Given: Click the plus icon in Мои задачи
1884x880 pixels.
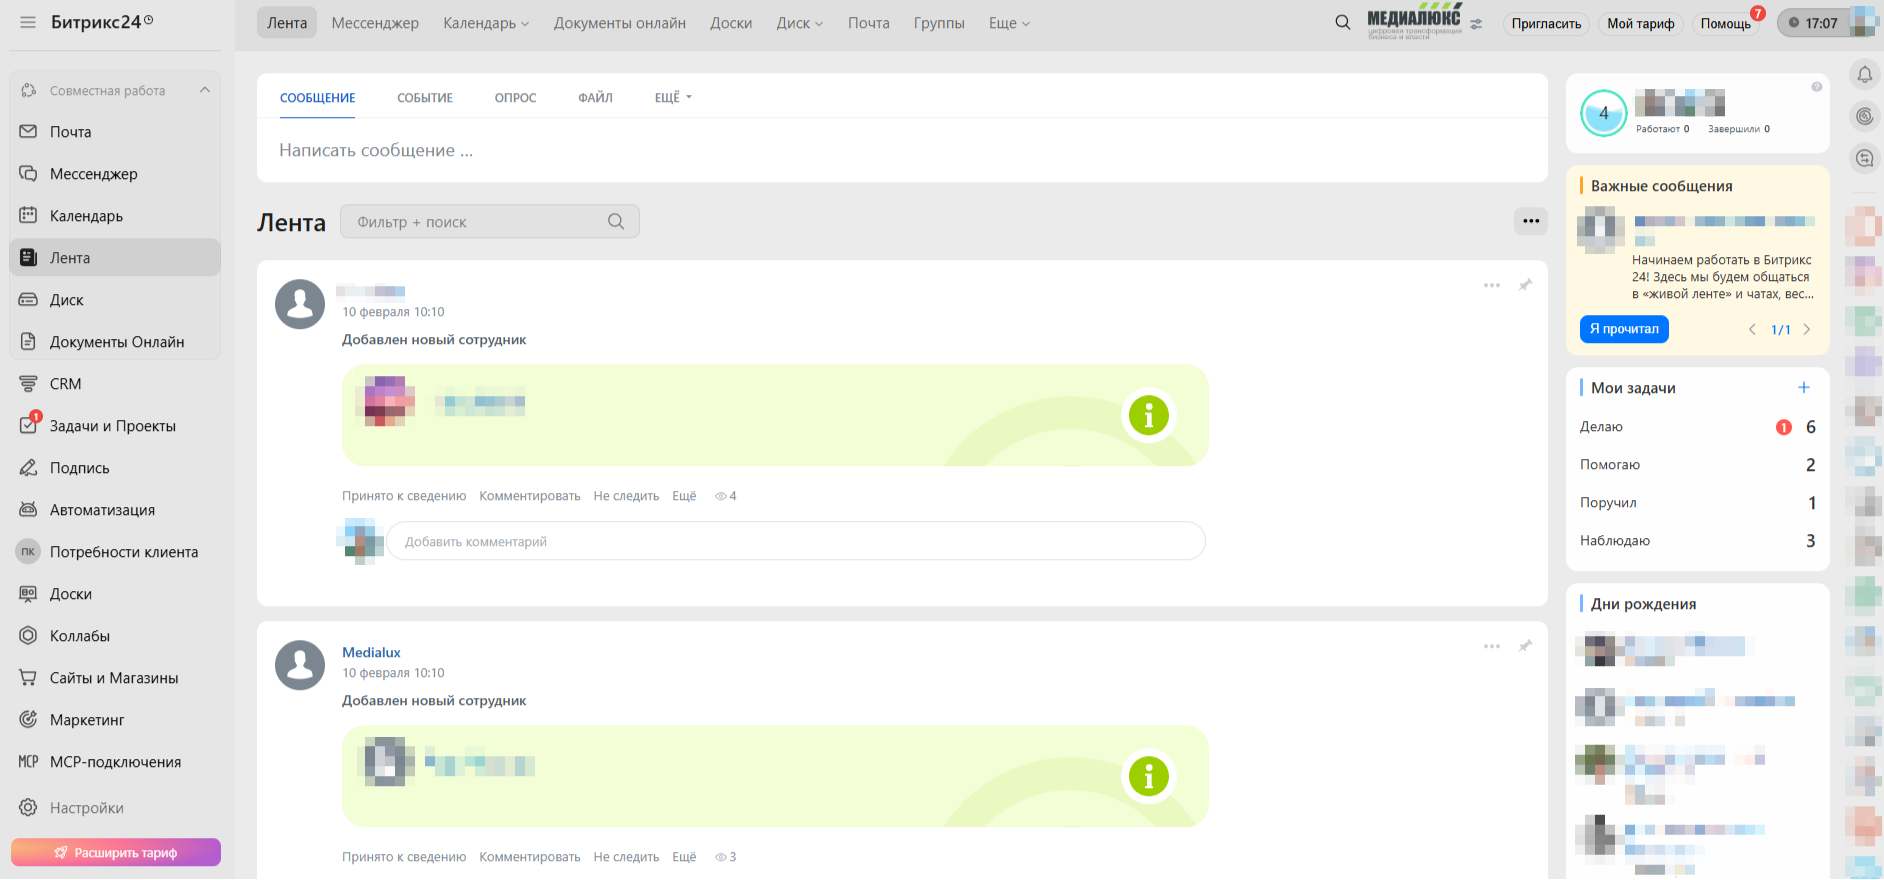Looking at the screenshot, I should coord(1803,388).
